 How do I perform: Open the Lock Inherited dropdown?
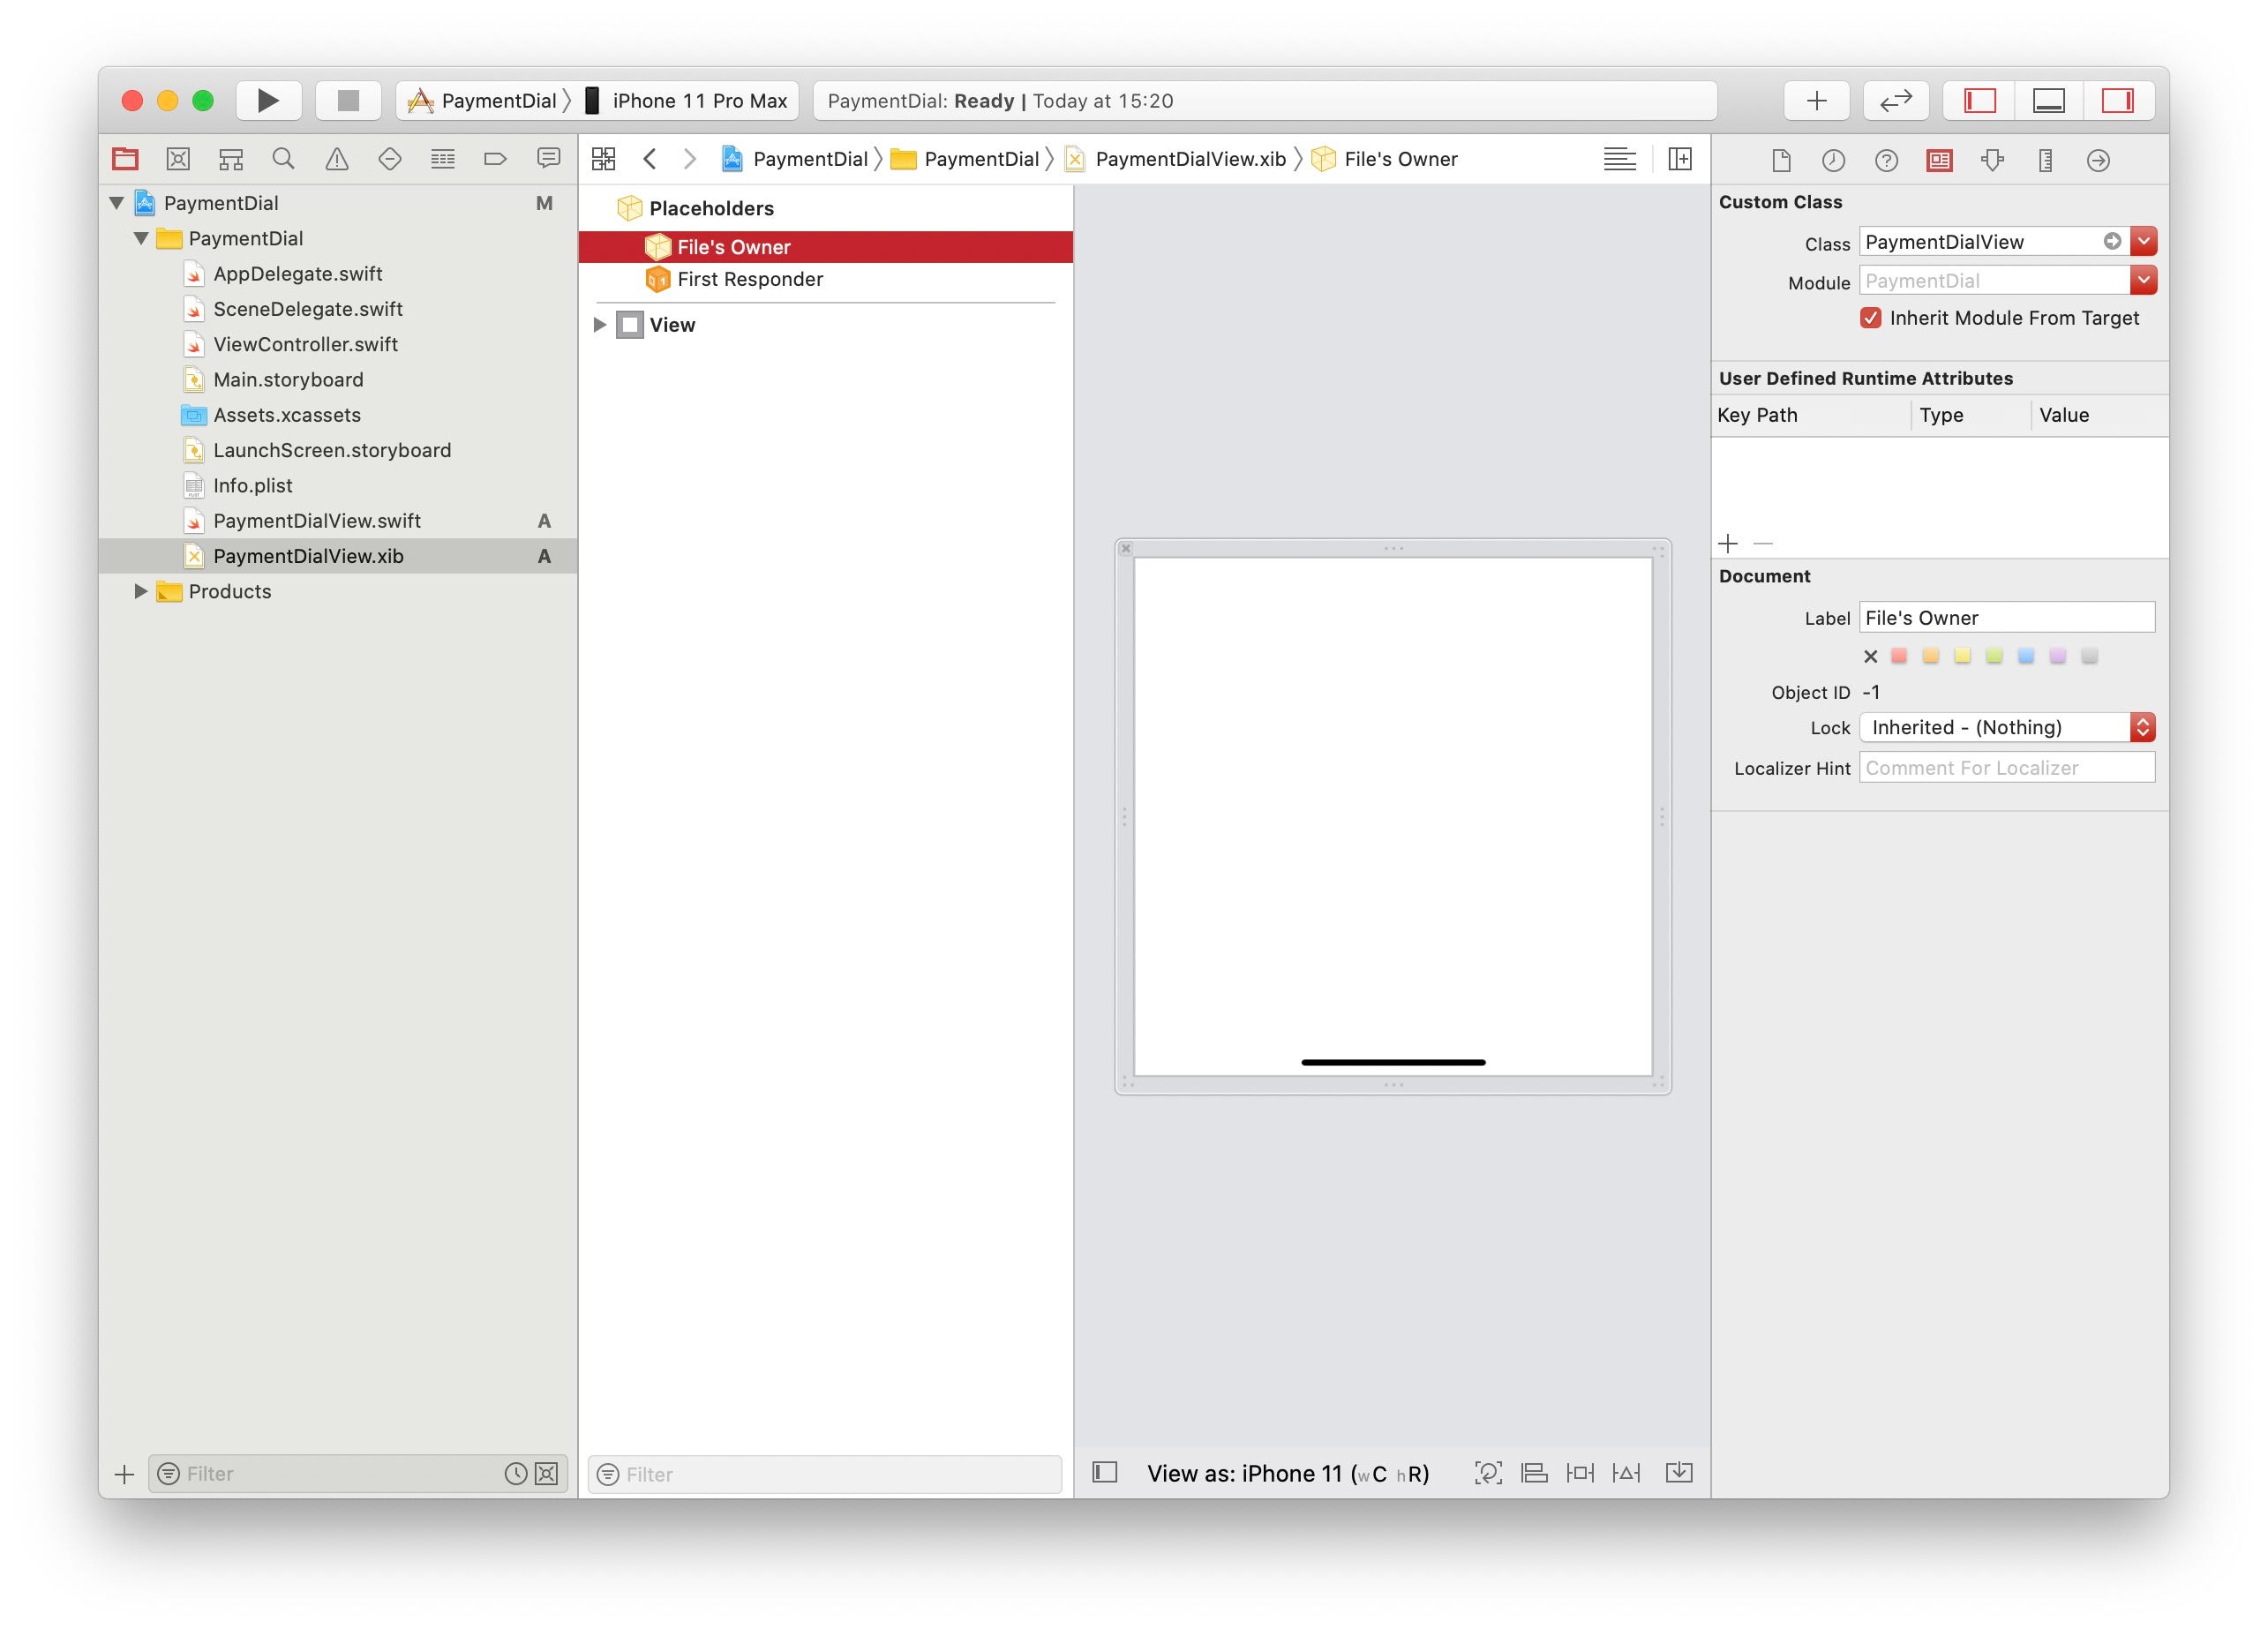[2006, 727]
